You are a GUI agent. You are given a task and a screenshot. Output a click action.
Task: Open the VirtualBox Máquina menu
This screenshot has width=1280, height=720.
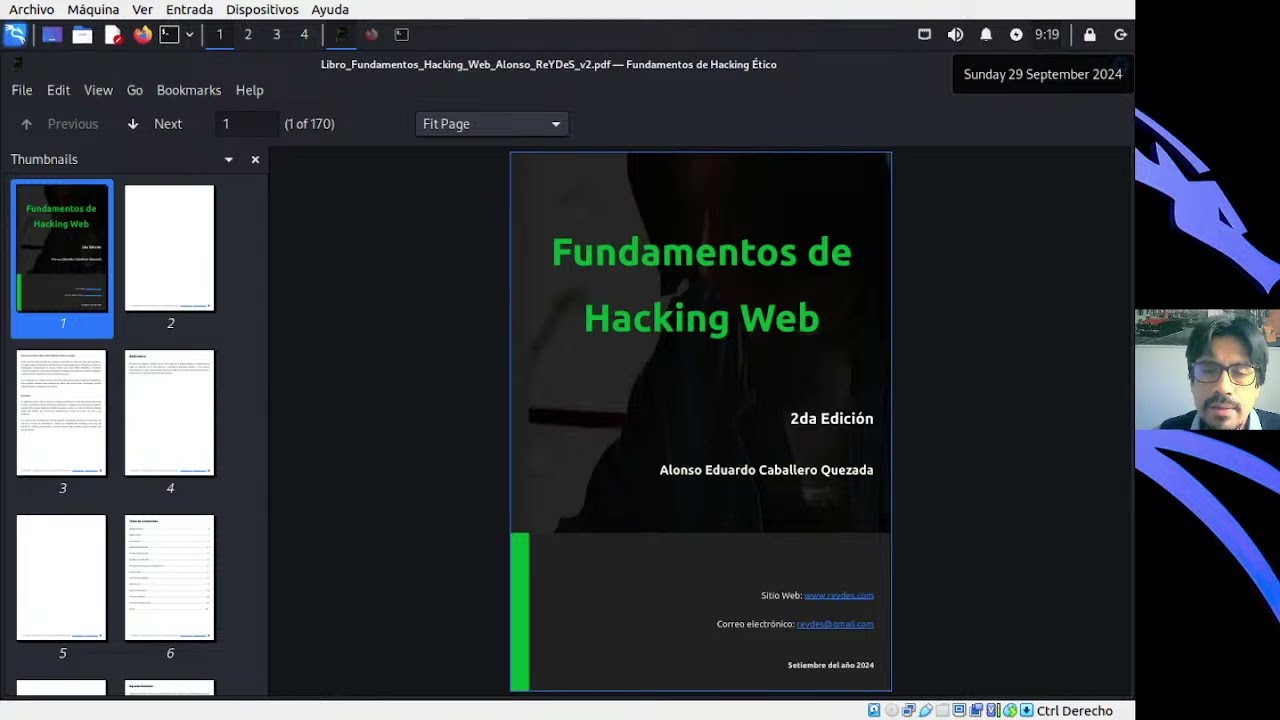pos(93,9)
